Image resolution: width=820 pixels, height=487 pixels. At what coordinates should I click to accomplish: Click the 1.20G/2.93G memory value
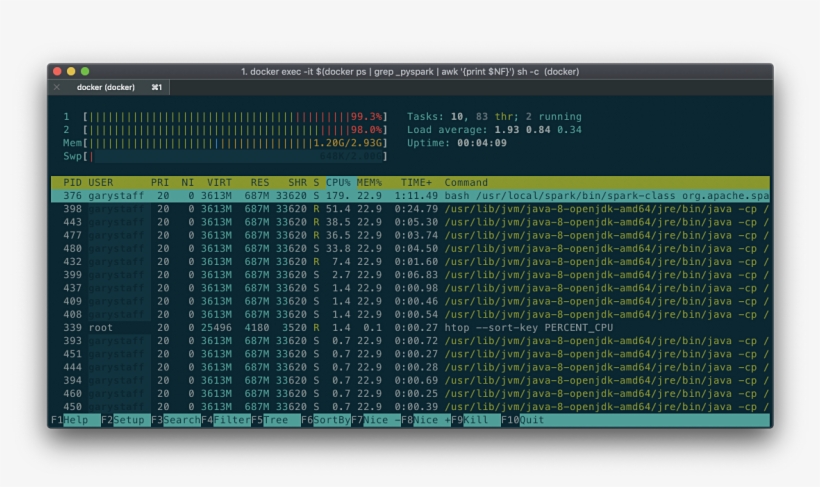tap(348, 143)
